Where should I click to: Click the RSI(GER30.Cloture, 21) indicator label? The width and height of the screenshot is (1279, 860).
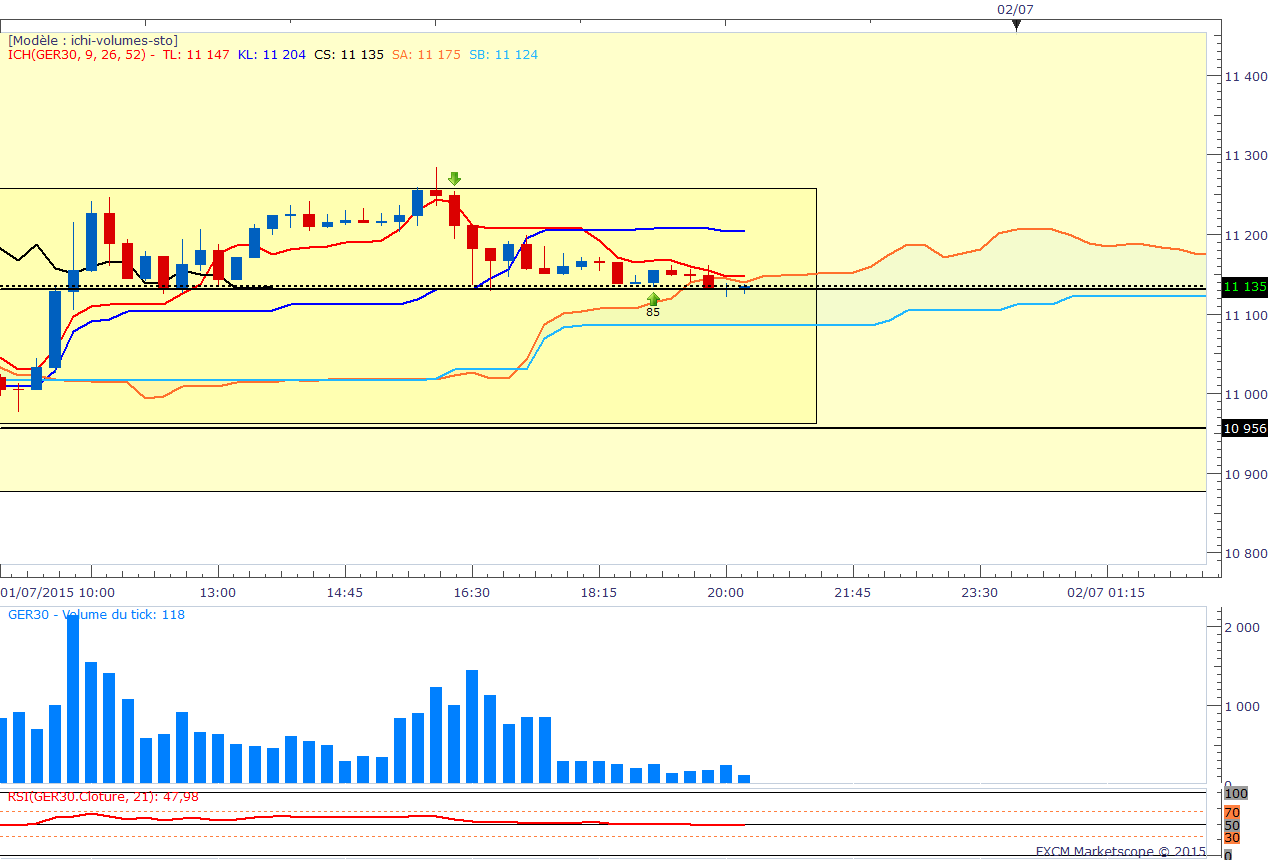[103, 796]
